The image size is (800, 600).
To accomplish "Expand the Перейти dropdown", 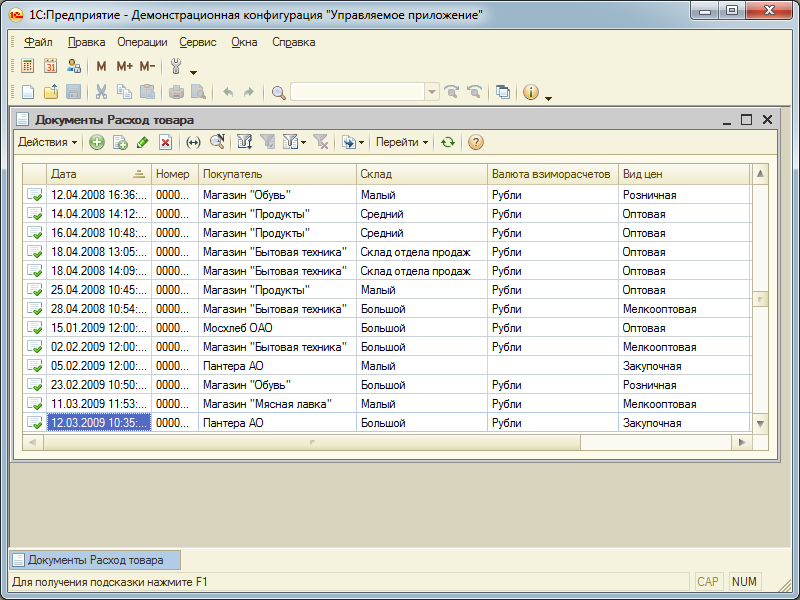I will point(402,143).
